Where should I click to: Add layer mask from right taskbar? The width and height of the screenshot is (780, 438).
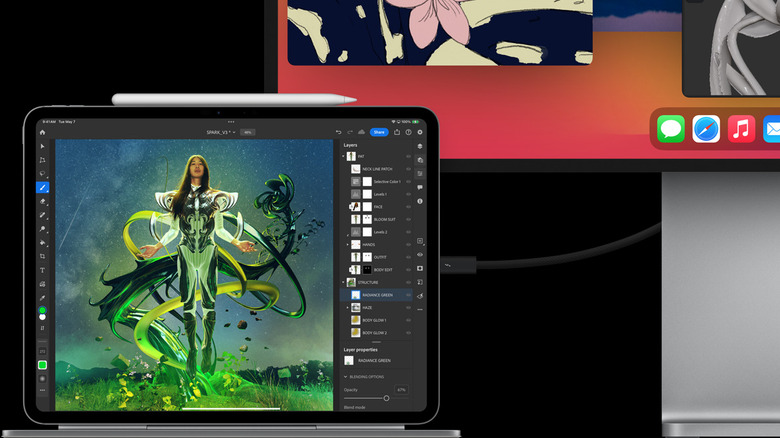[420, 268]
